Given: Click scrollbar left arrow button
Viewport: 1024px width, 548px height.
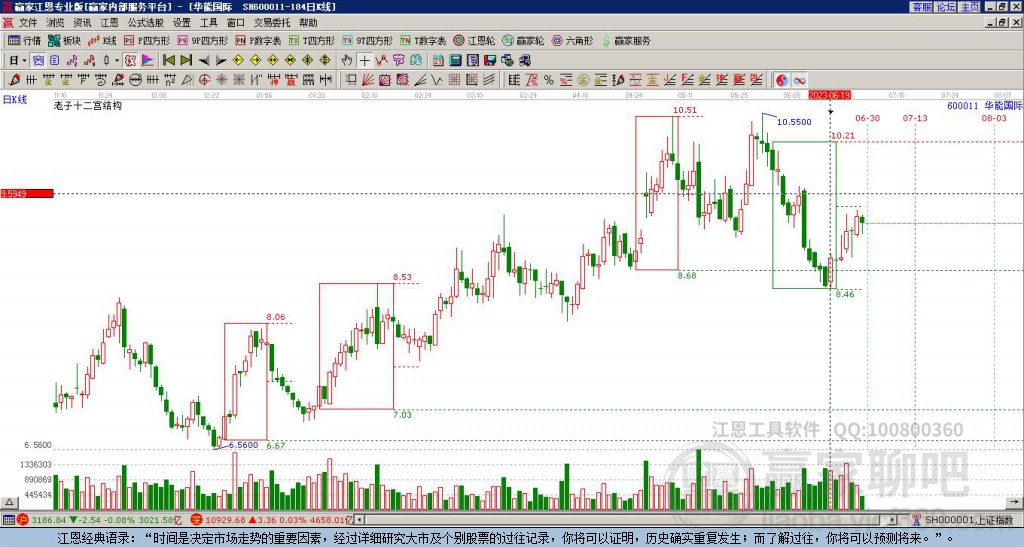Looking at the screenshot, I should click(360, 520).
